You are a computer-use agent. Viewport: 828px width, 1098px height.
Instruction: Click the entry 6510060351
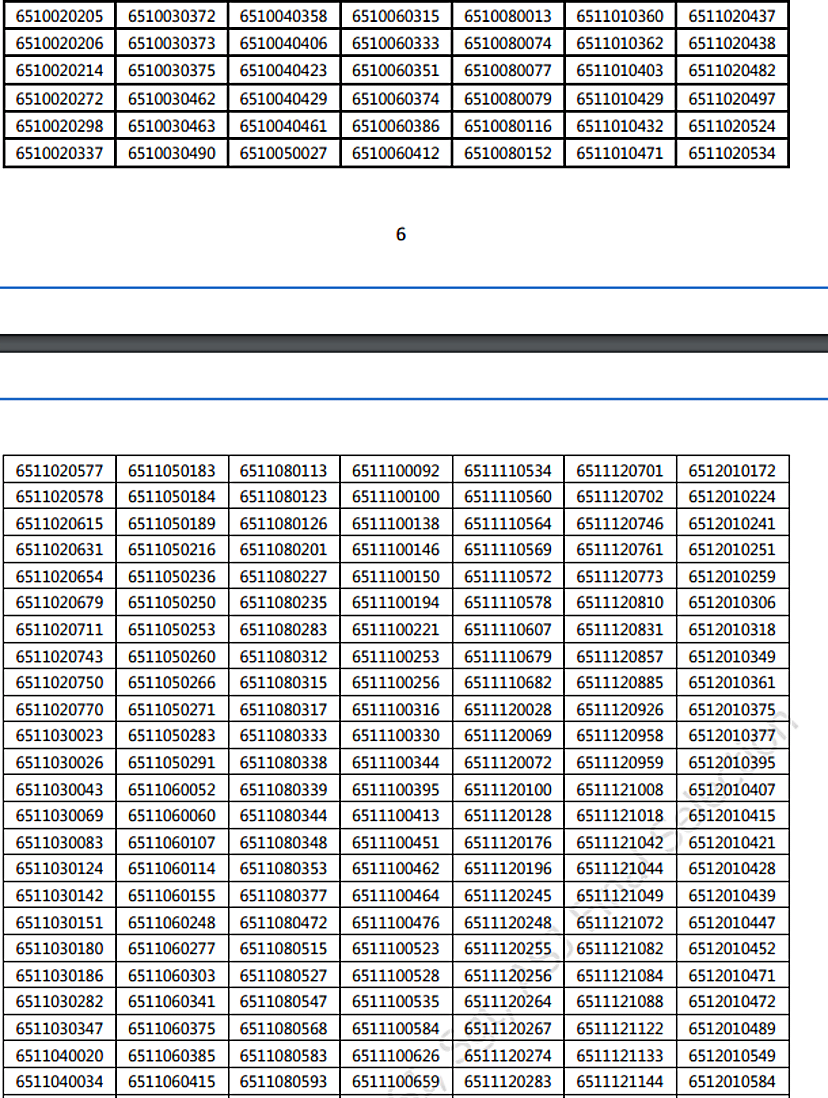(396, 70)
